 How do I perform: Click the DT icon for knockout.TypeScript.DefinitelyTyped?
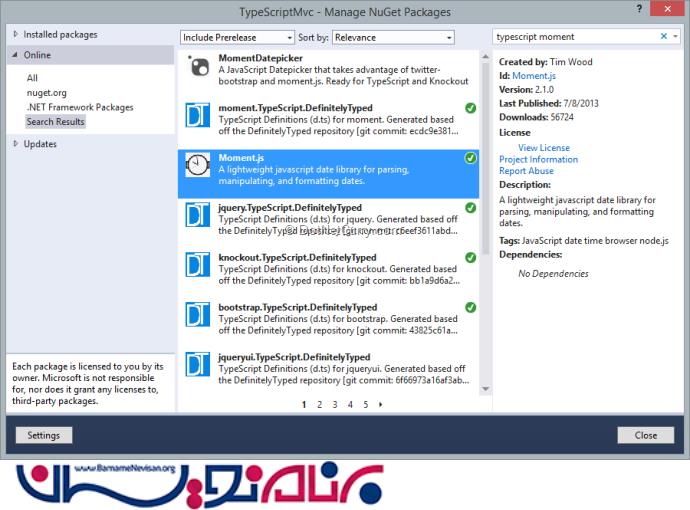[198, 264]
